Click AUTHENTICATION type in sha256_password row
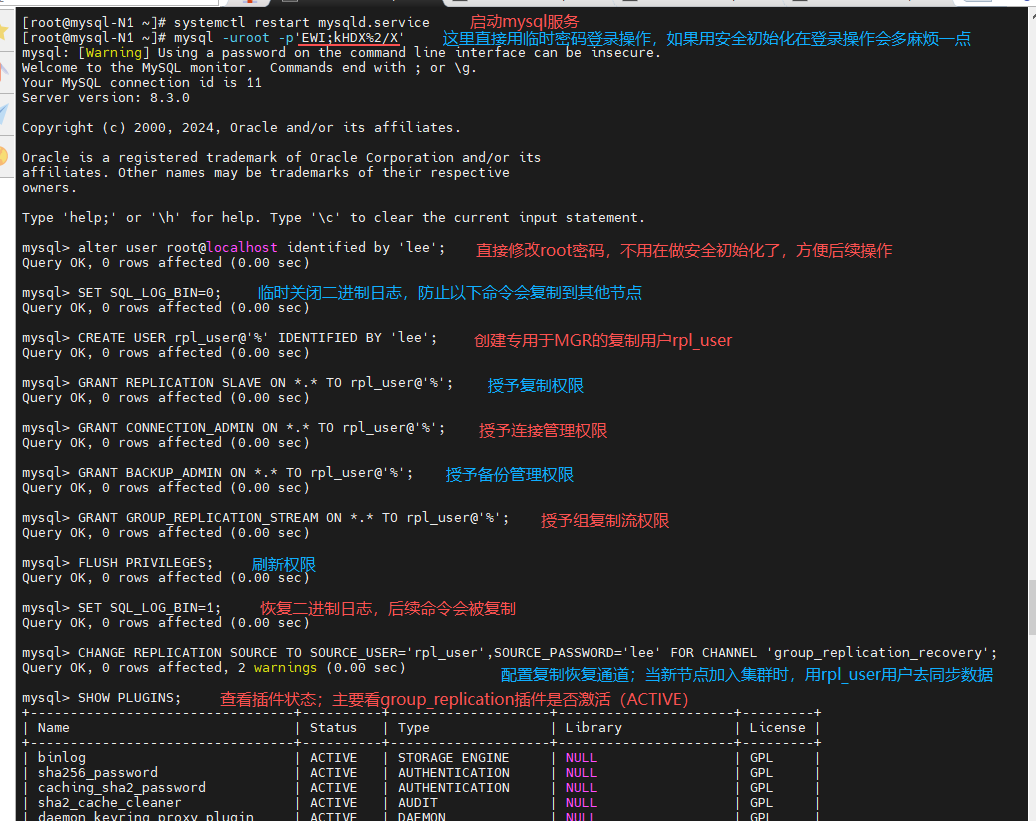This screenshot has height=821, width=1036. tap(453, 773)
